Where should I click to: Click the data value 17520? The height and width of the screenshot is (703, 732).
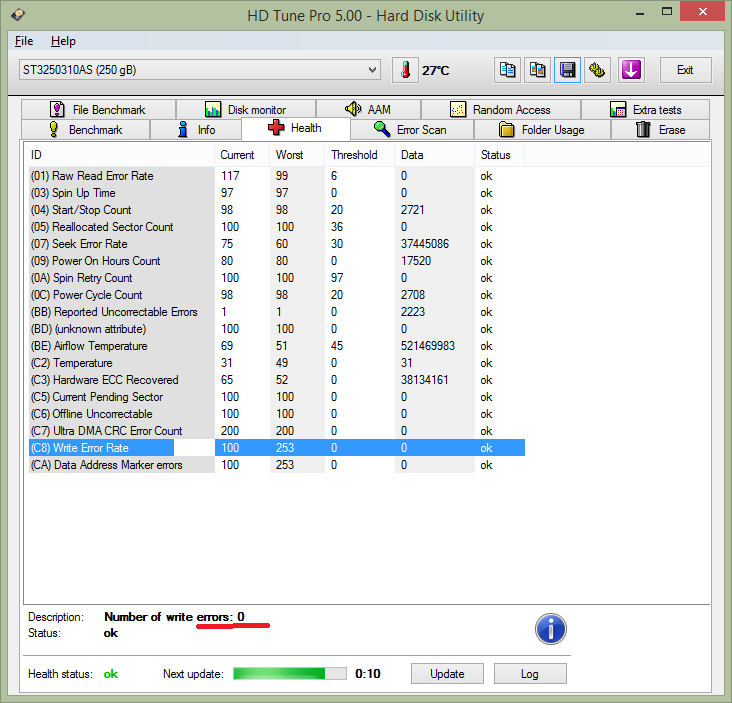[x=415, y=261]
